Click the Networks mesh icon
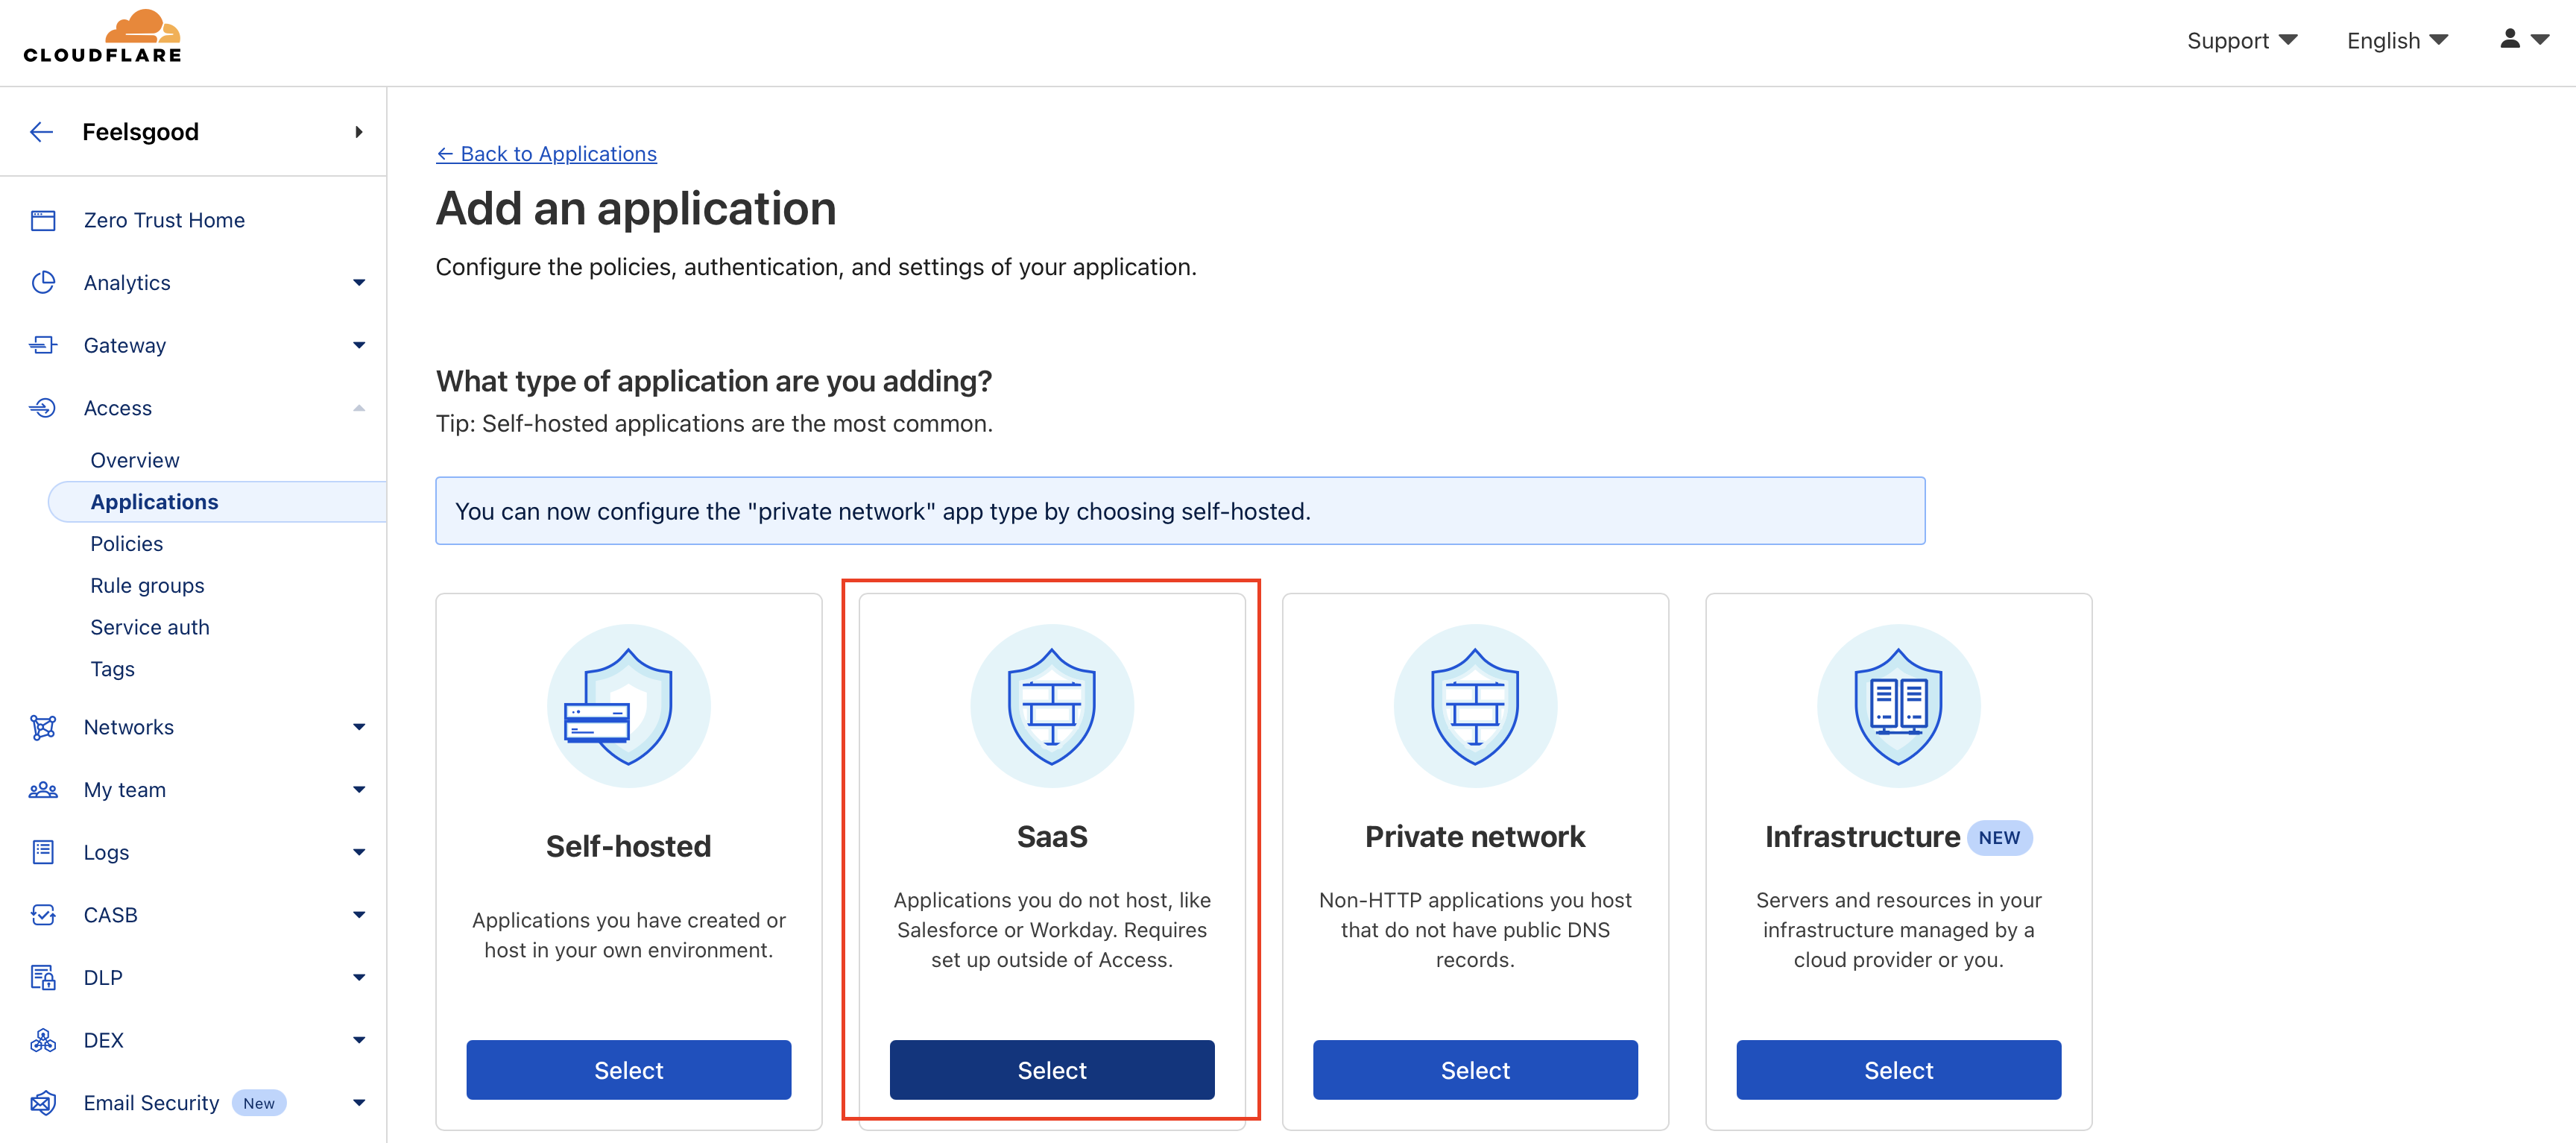 pyautogui.click(x=43, y=727)
